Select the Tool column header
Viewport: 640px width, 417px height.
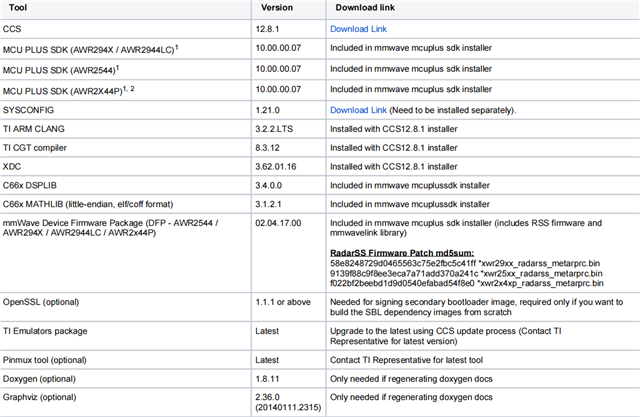point(18,8)
